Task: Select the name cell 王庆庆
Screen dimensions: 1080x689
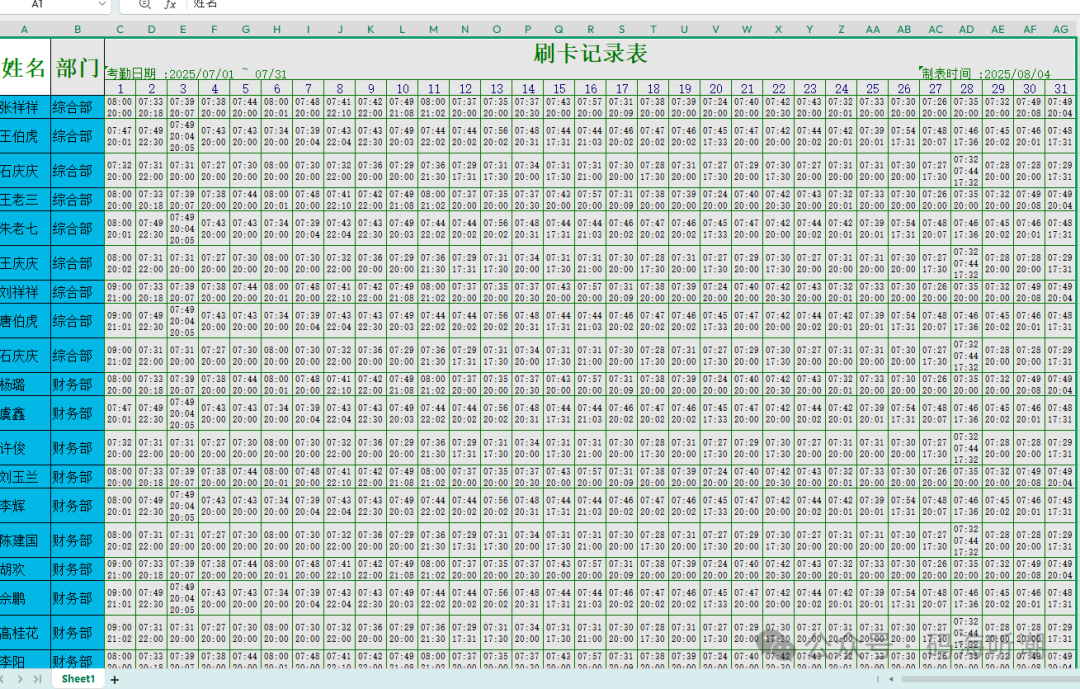Action: tap(25, 263)
